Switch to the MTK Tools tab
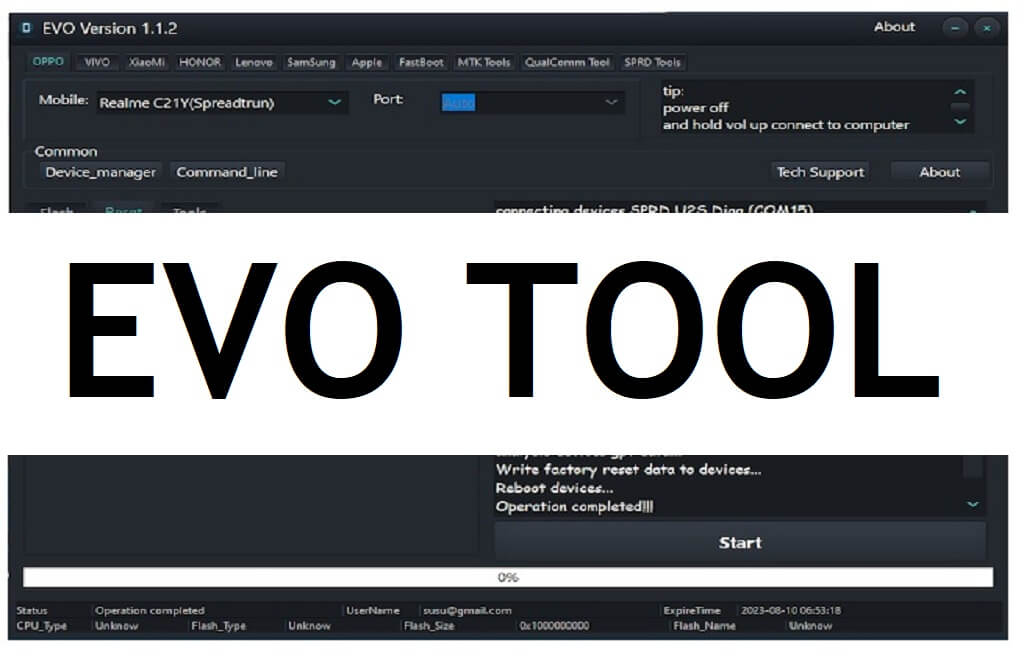1024x660 pixels. click(x=484, y=62)
